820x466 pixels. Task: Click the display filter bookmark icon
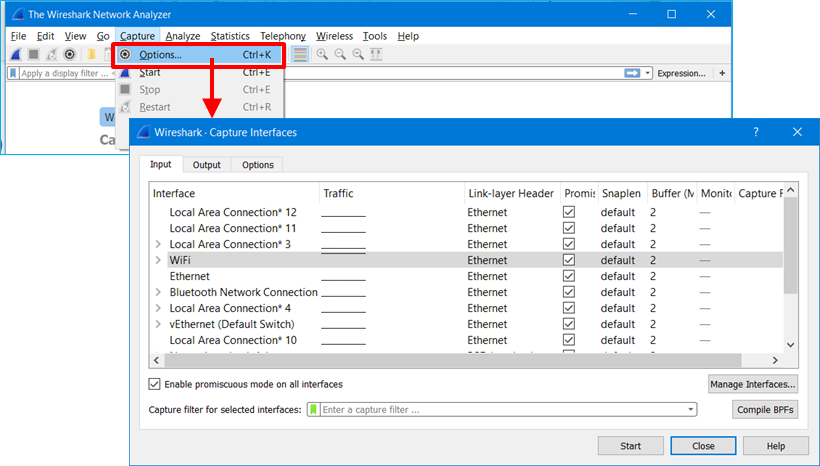[x=14, y=73]
